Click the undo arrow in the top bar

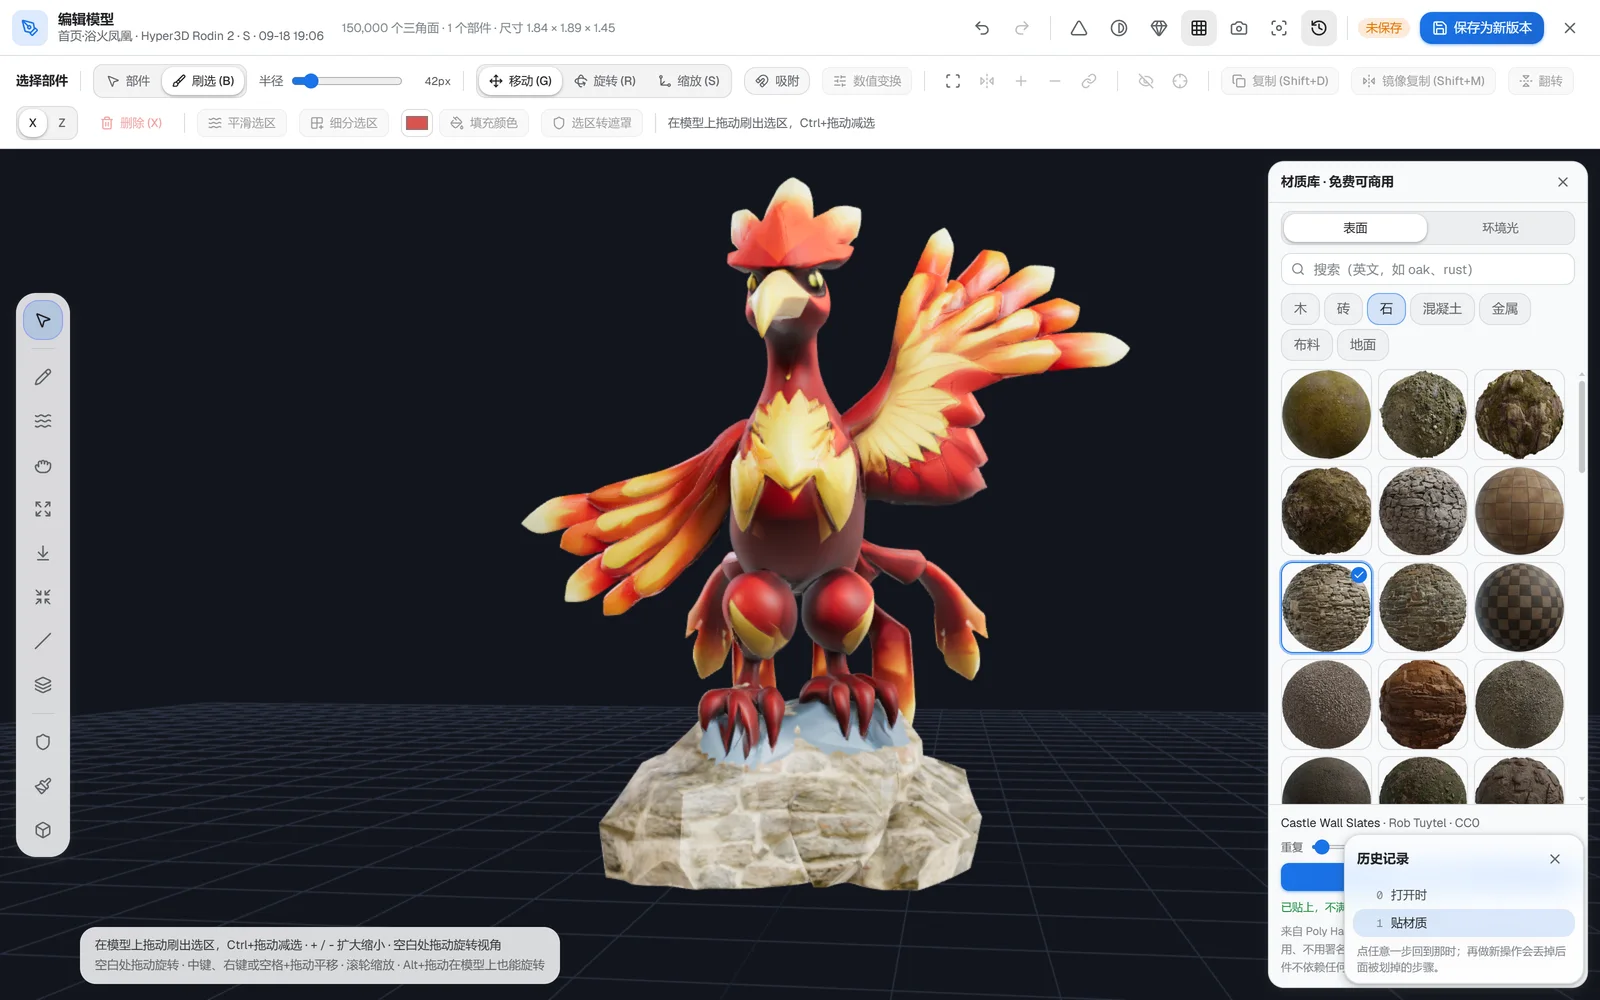[x=982, y=28]
